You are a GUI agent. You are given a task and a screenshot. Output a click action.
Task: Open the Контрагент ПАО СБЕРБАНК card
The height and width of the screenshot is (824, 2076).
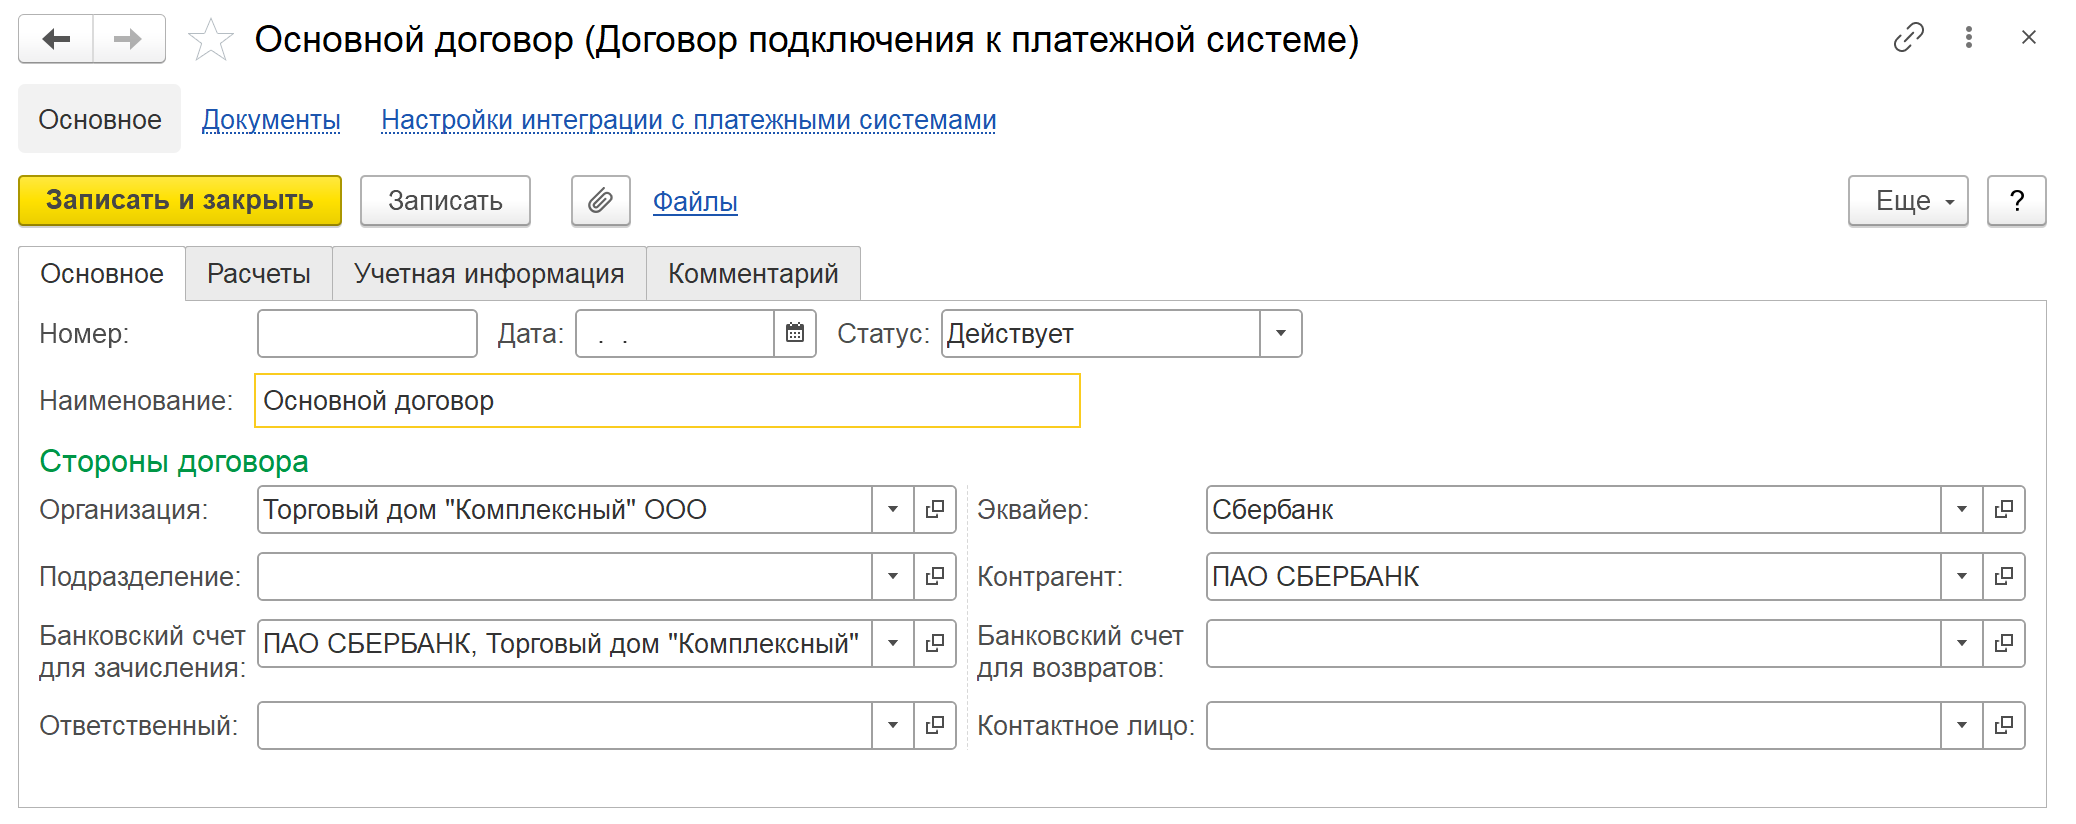[x=2004, y=577]
